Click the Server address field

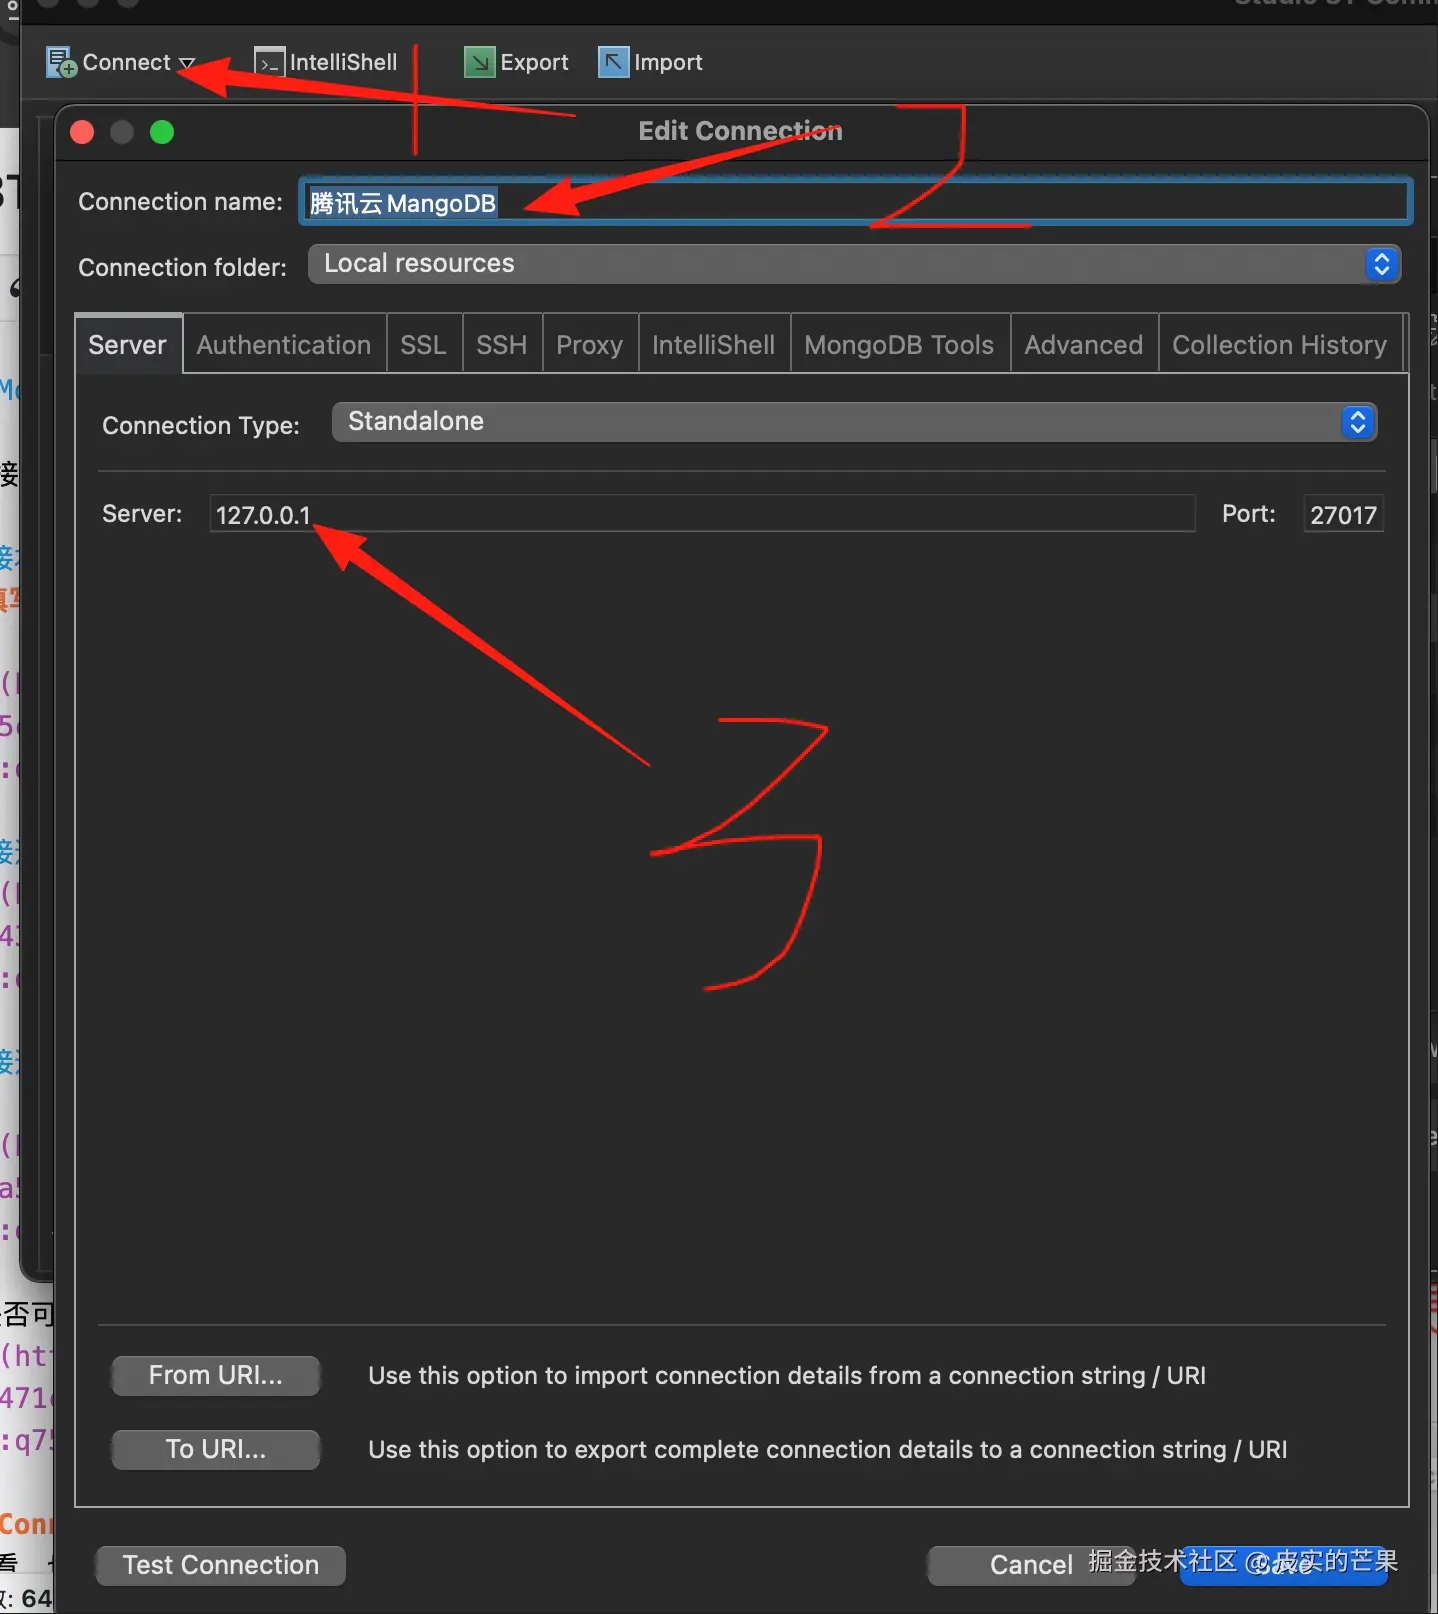[x=702, y=514]
